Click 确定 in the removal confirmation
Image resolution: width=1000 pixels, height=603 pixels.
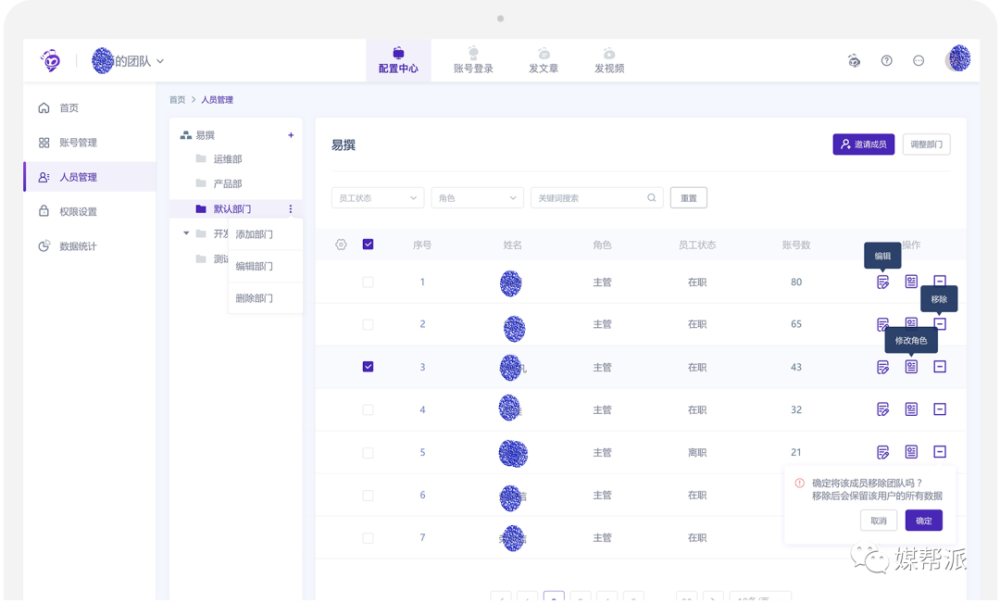click(x=923, y=520)
